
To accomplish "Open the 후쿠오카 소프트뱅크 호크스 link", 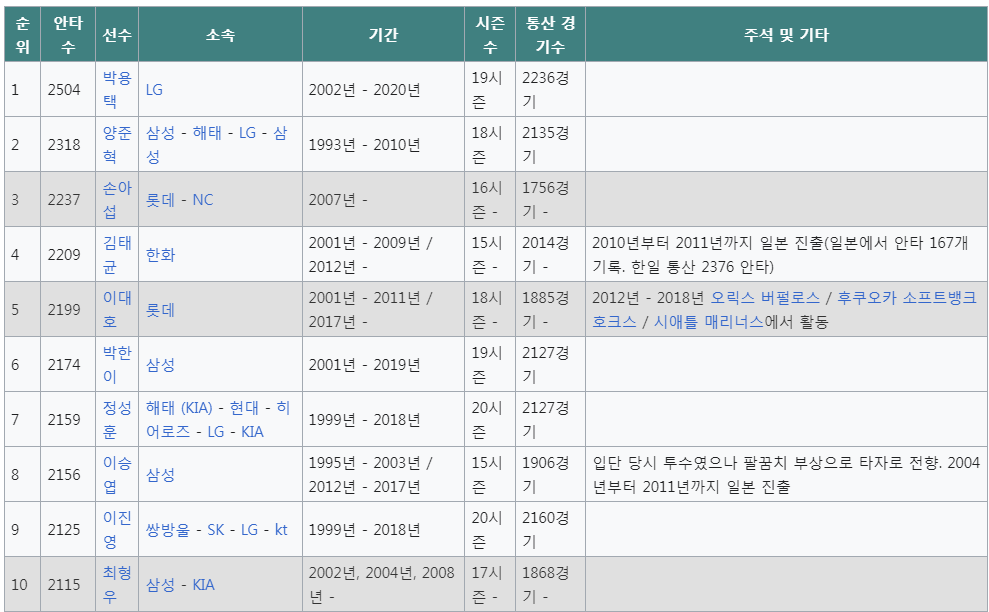I will pos(784,310).
